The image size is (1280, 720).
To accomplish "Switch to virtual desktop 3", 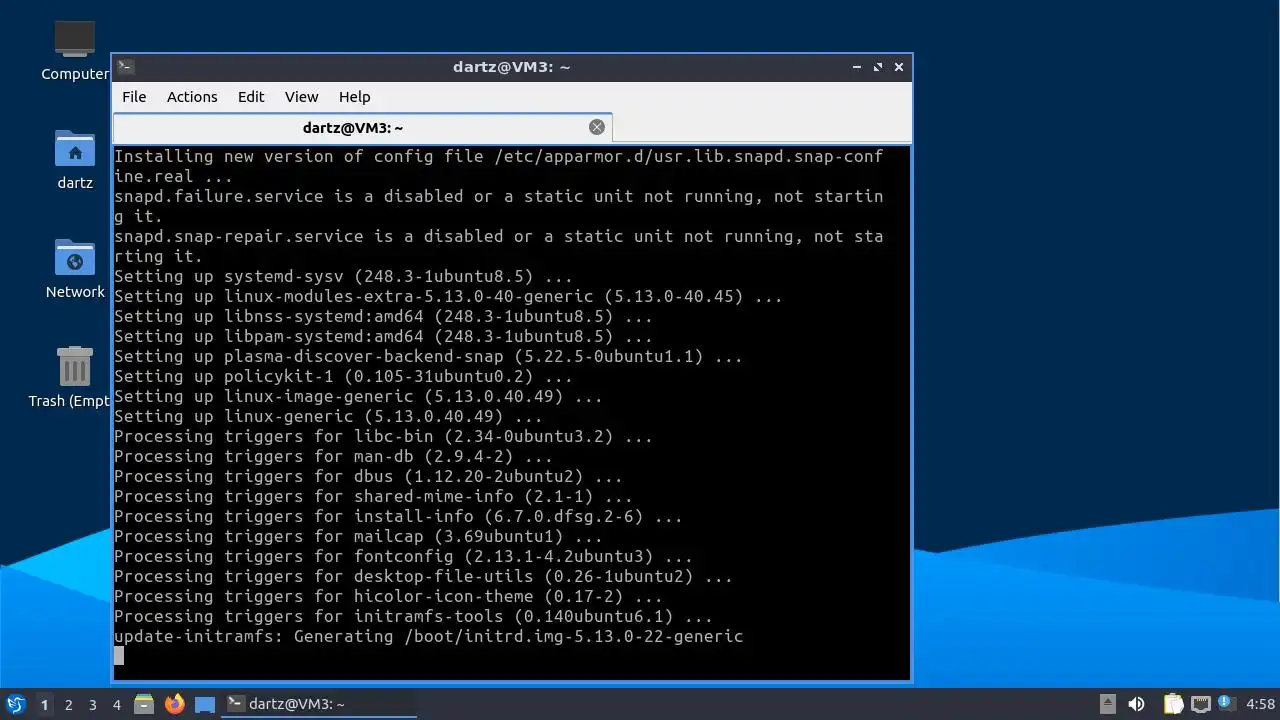I will click(92, 704).
